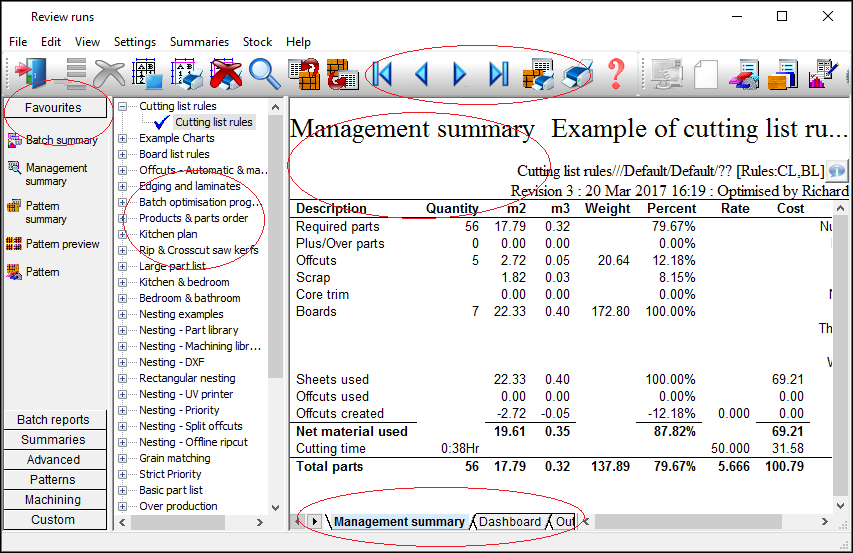Click the parts grid with printer icon

pyautogui.click(x=187, y=74)
